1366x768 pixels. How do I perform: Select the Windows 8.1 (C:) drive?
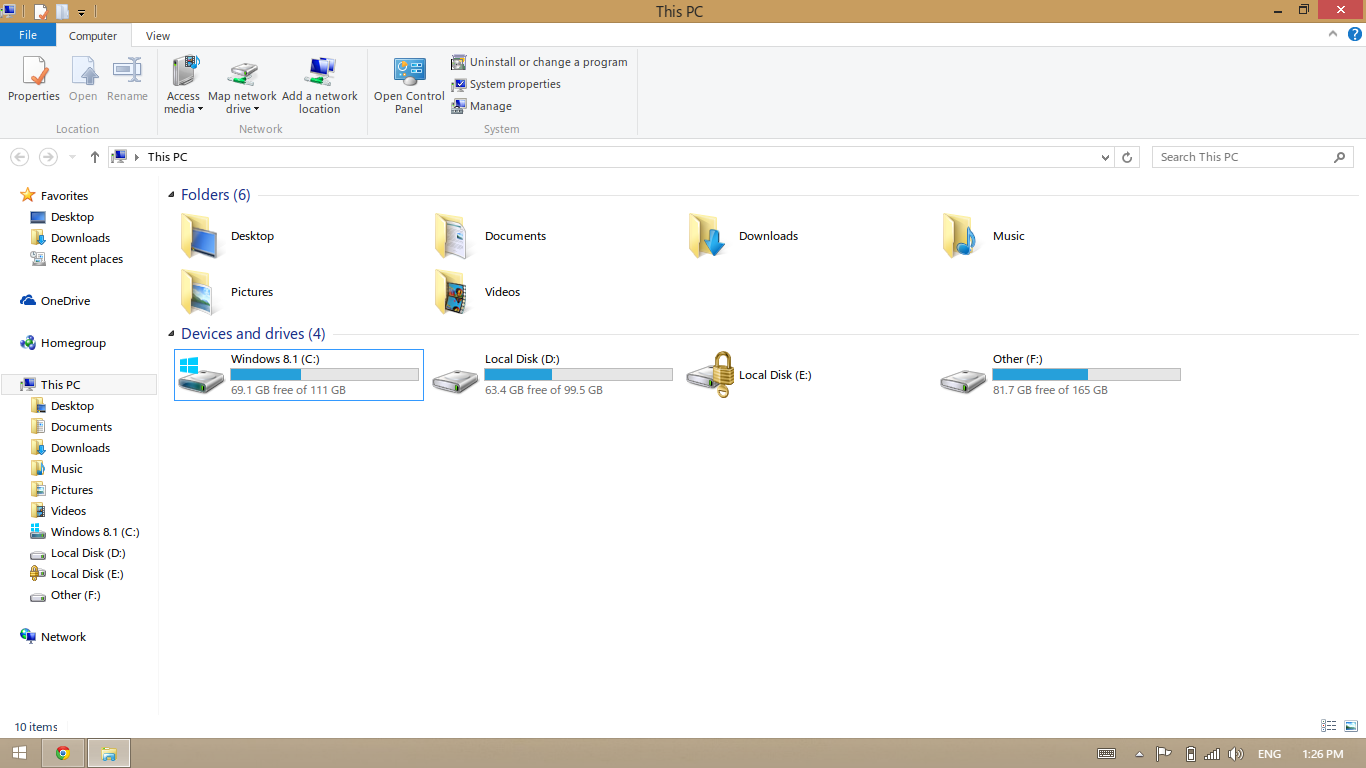coord(299,375)
